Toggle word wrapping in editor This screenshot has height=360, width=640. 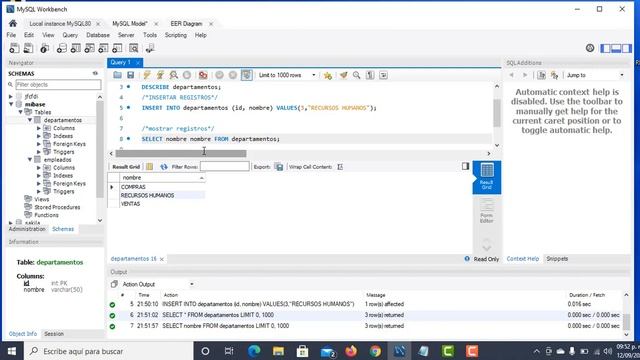[383, 75]
